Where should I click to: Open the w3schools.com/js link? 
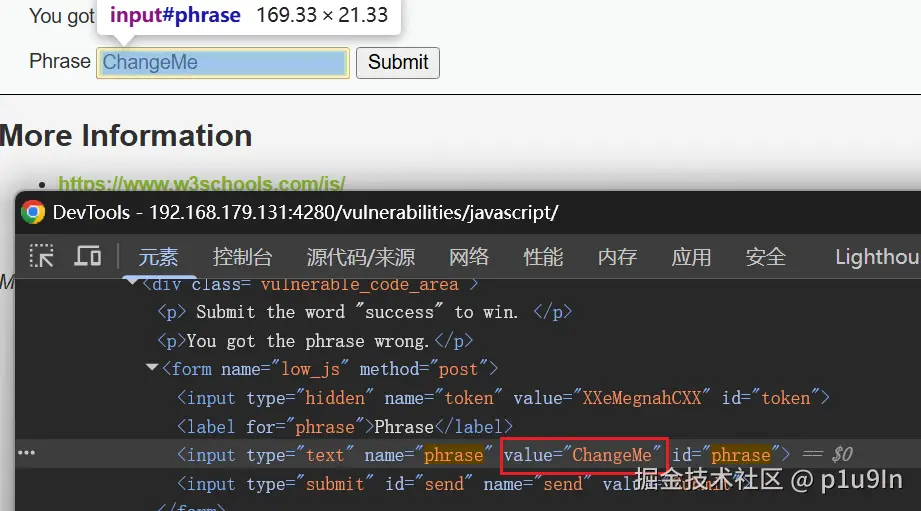201,183
